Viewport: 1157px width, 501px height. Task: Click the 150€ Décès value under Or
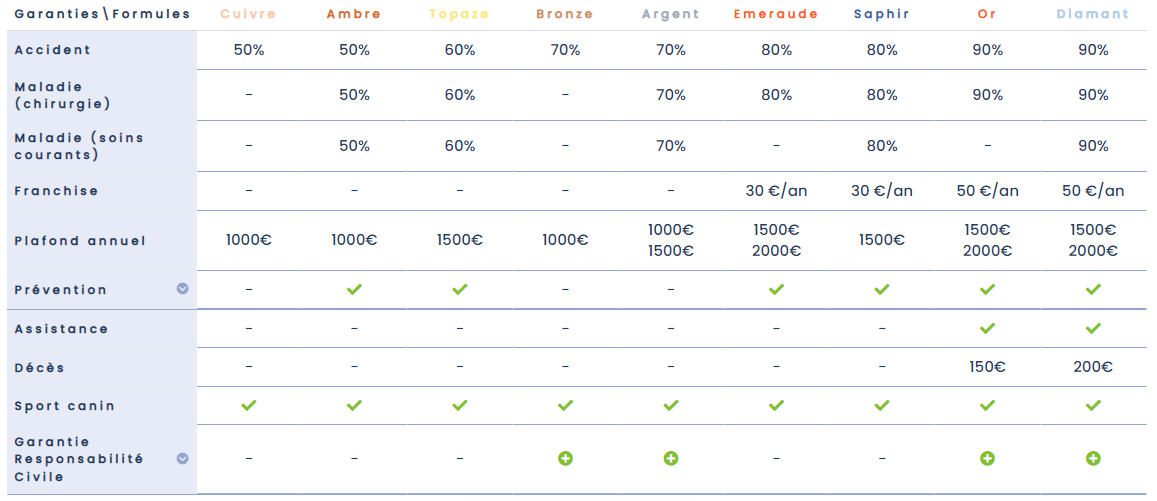[987, 367]
